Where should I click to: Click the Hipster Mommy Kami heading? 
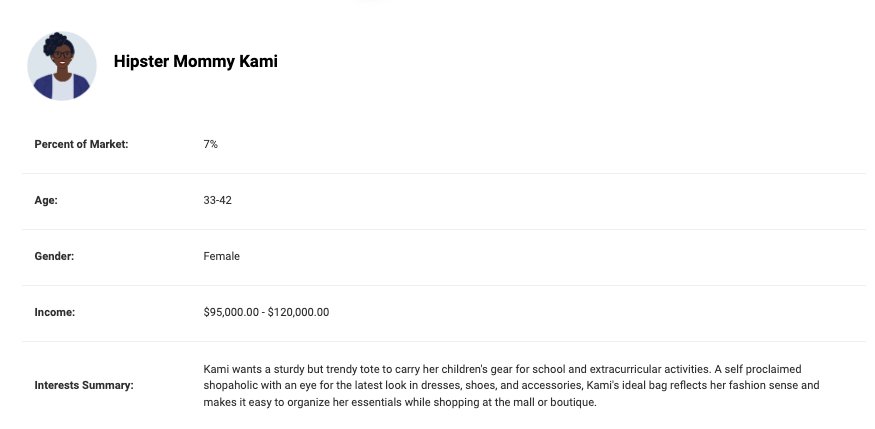click(195, 61)
